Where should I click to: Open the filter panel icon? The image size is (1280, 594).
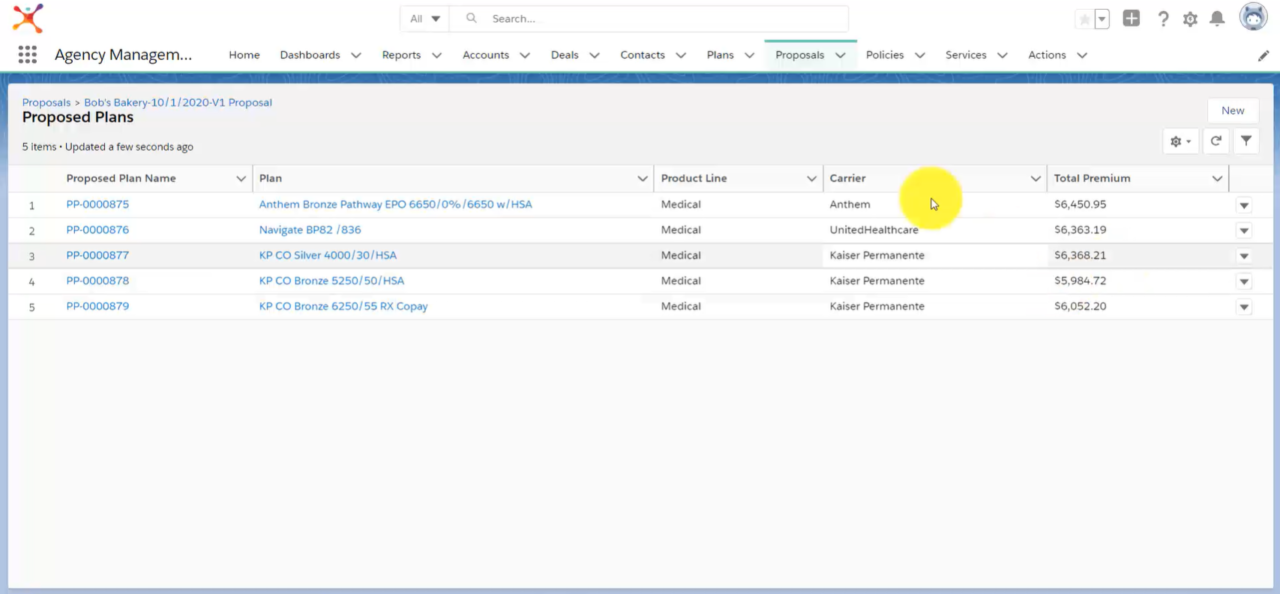click(x=1246, y=141)
